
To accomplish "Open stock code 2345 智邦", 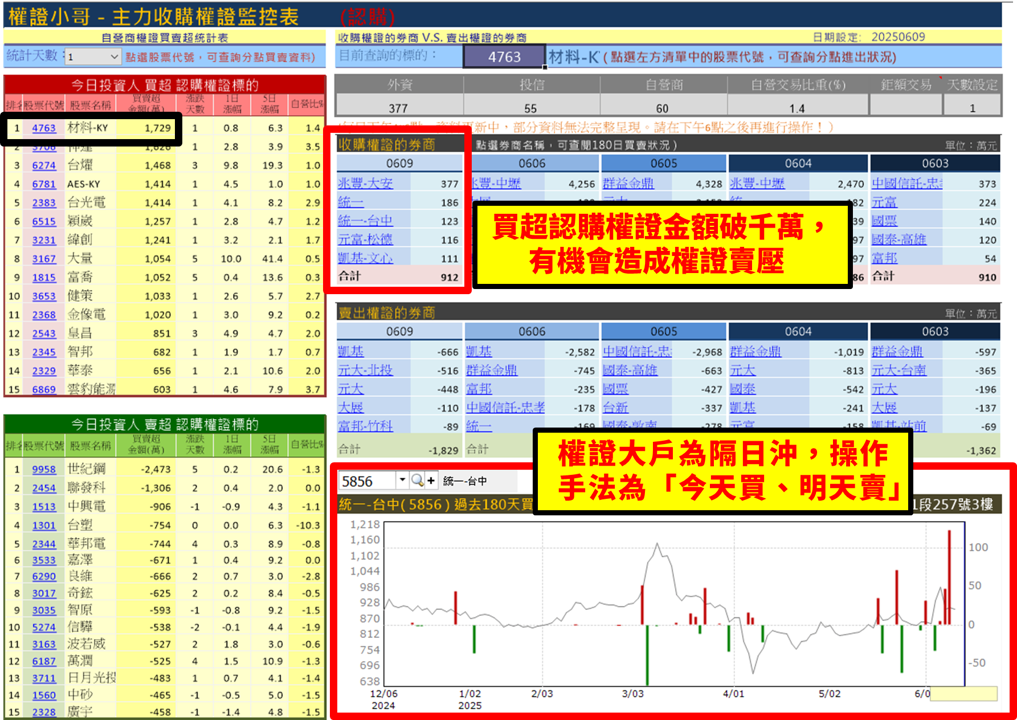I will click(44, 352).
